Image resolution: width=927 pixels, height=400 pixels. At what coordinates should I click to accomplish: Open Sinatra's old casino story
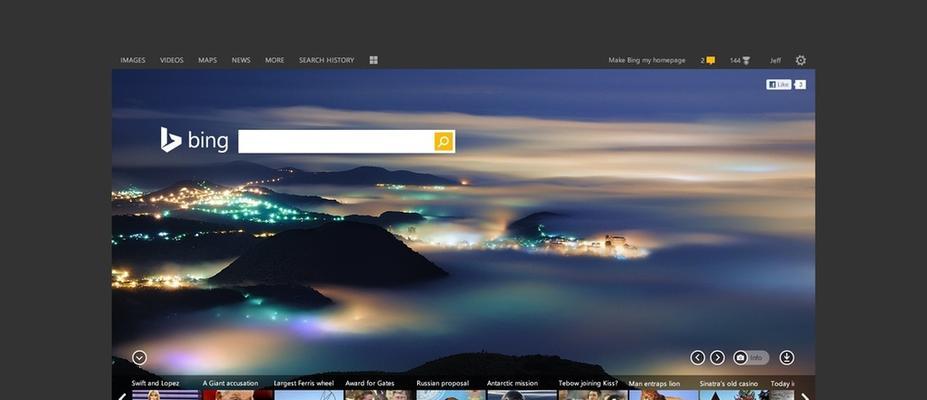pyautogui.click(x=734, y=389)
